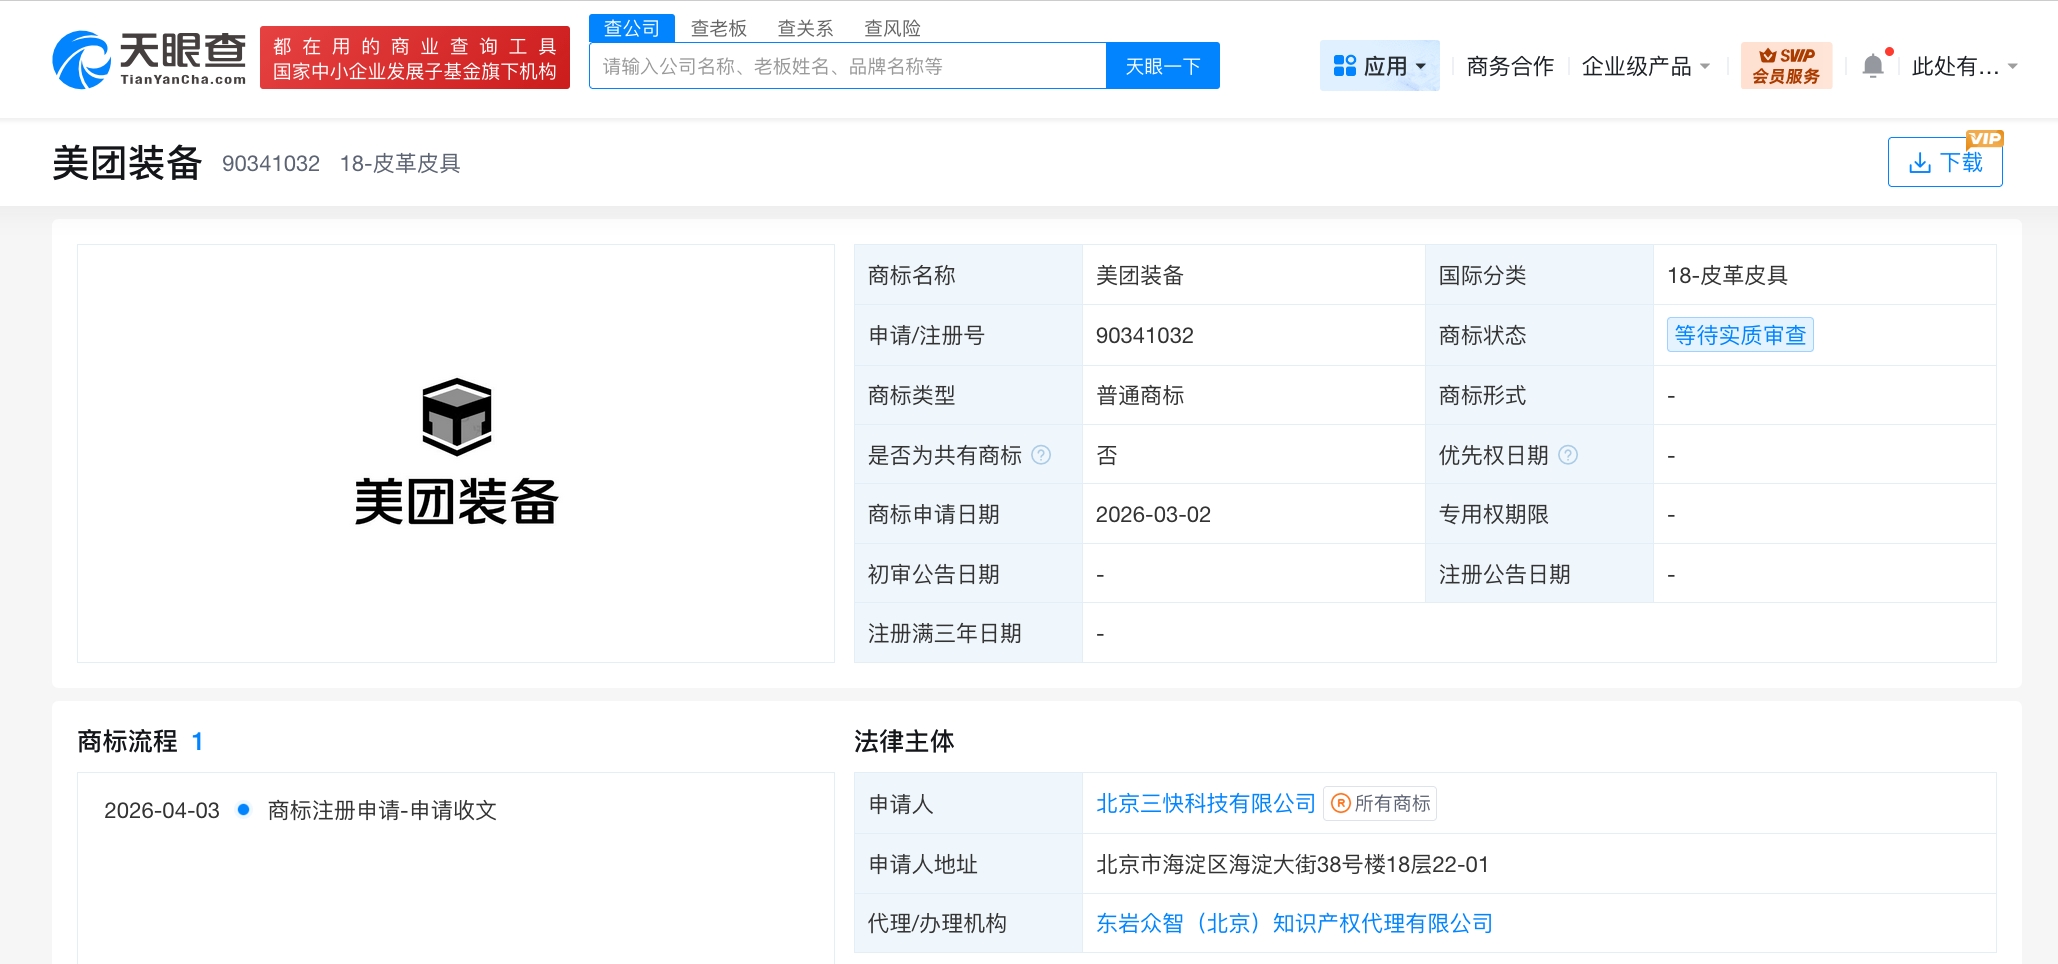Click the 天眼一下 search button
Image resolution: width=2058 pixels, height=964 pixels.
tap(1163, 65)
